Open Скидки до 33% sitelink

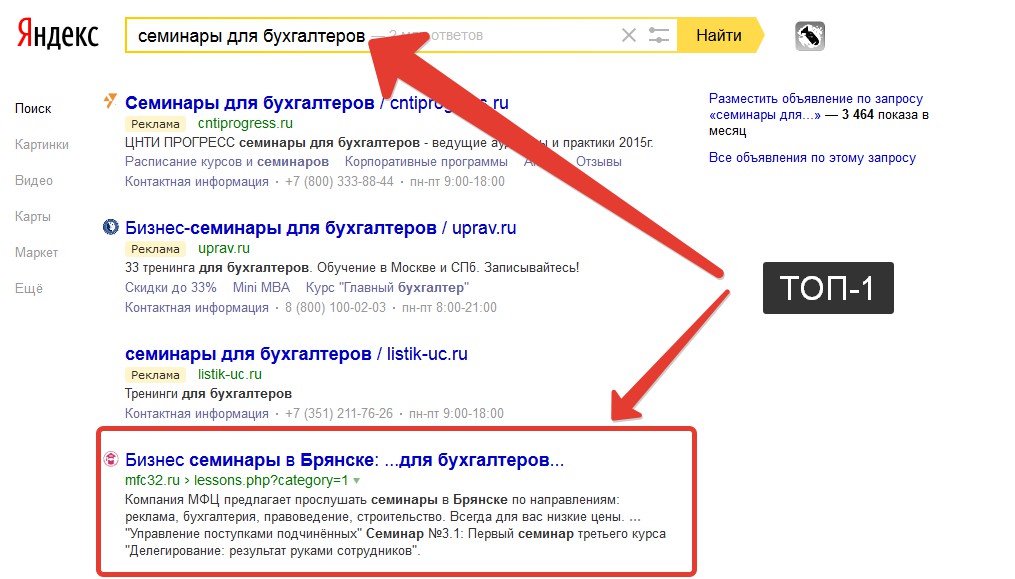(x=171, y=288)
